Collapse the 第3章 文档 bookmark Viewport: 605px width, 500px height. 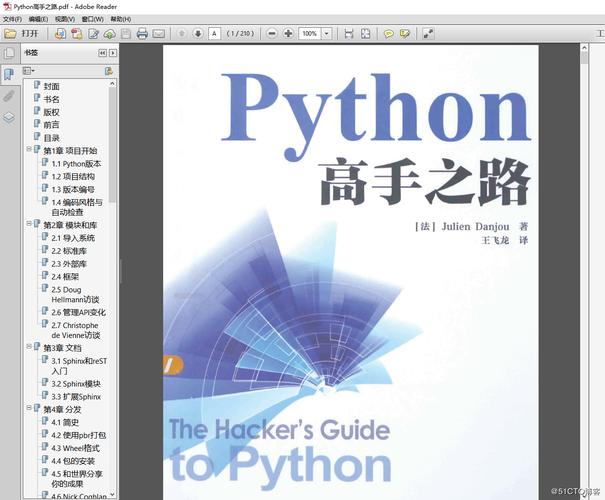(x=29, y=346)
